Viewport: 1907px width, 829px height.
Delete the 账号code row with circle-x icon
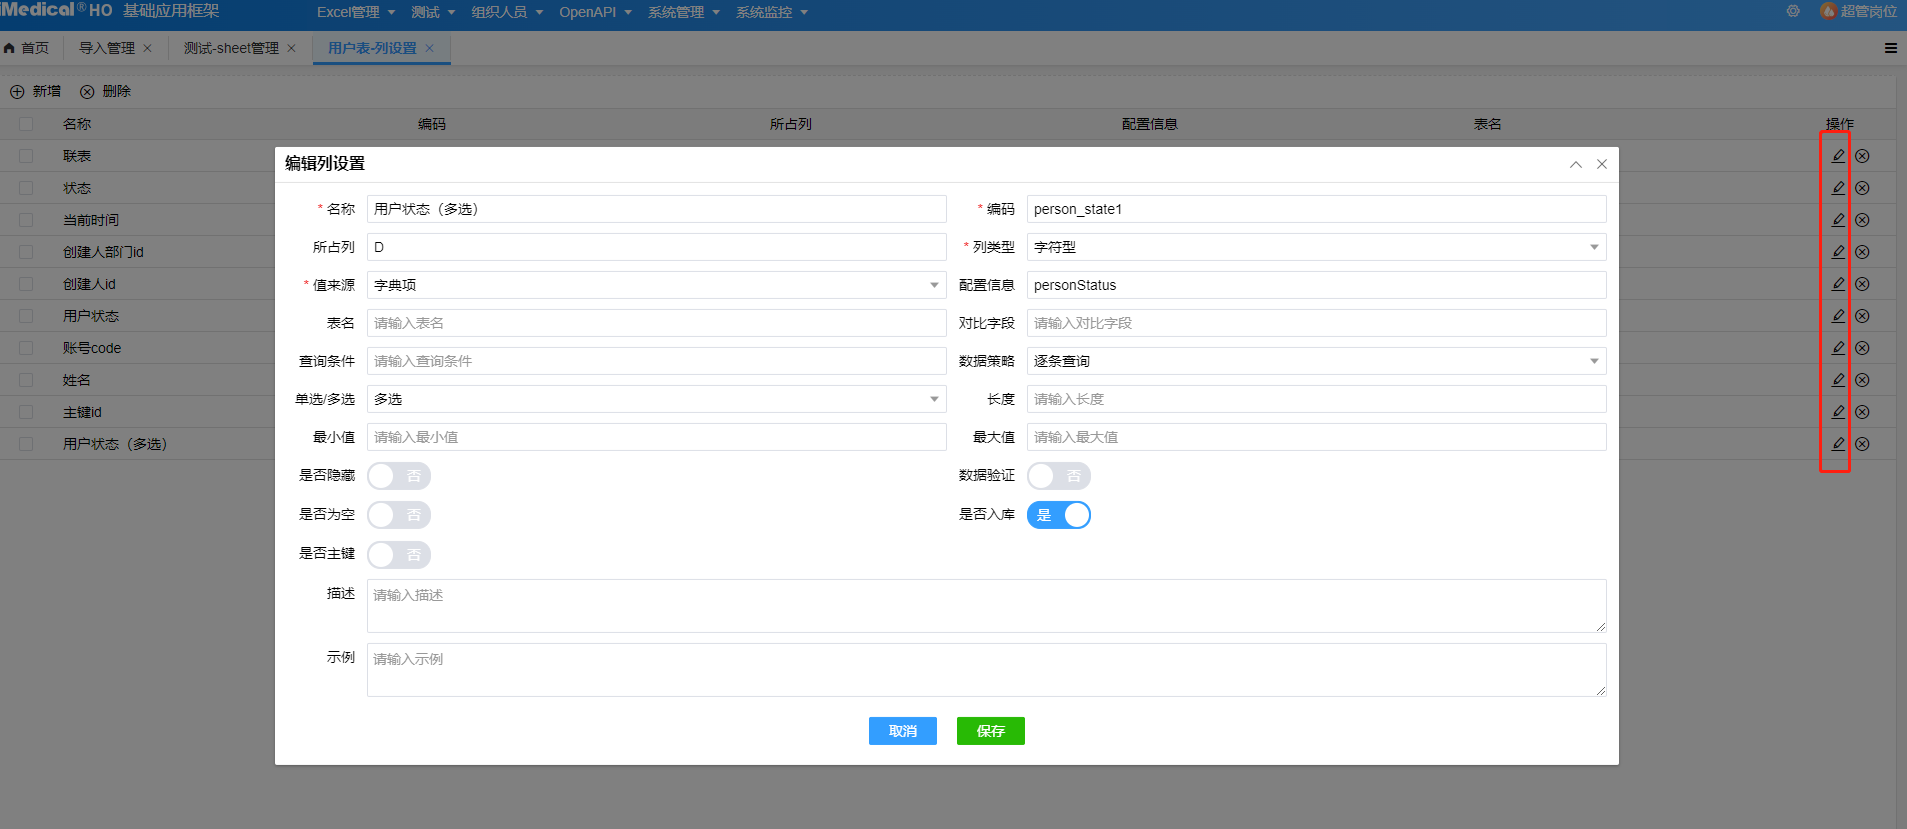point(1862,348)
